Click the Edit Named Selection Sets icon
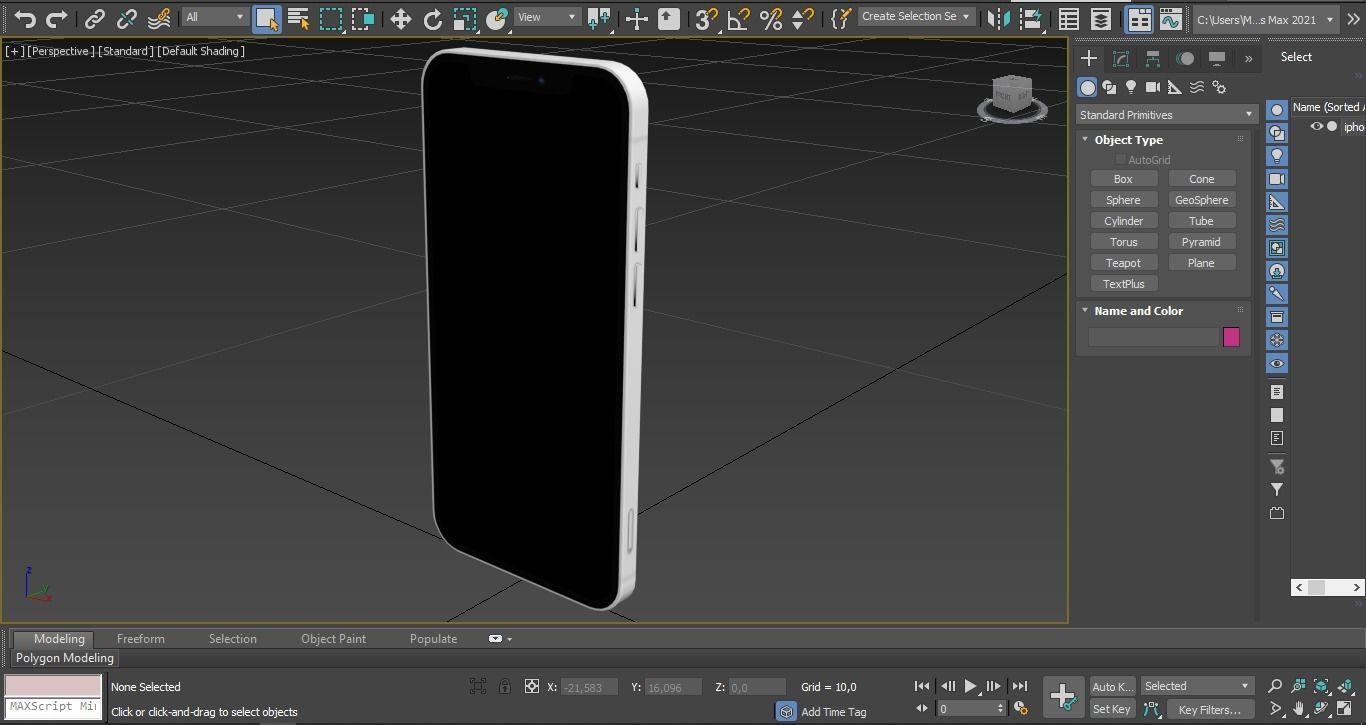The width and height of the screenshot is (1366, 725). point(840,18)
